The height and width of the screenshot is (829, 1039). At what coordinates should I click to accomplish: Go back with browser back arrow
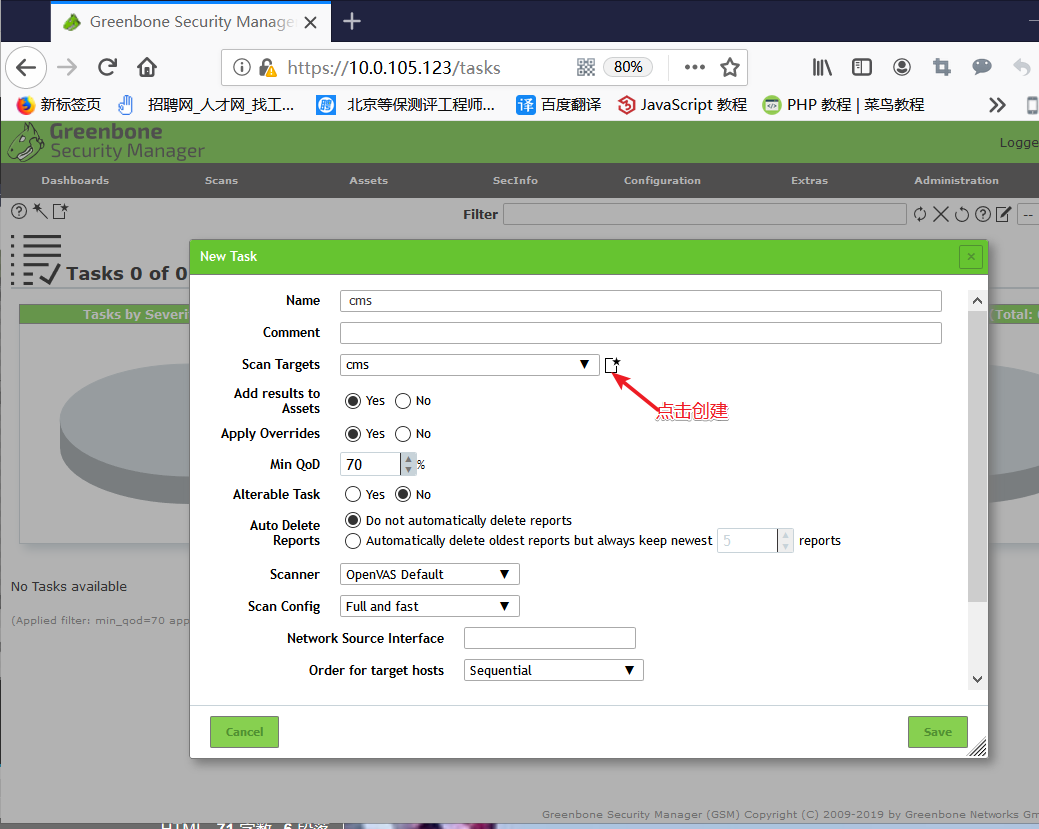point(26,67)
